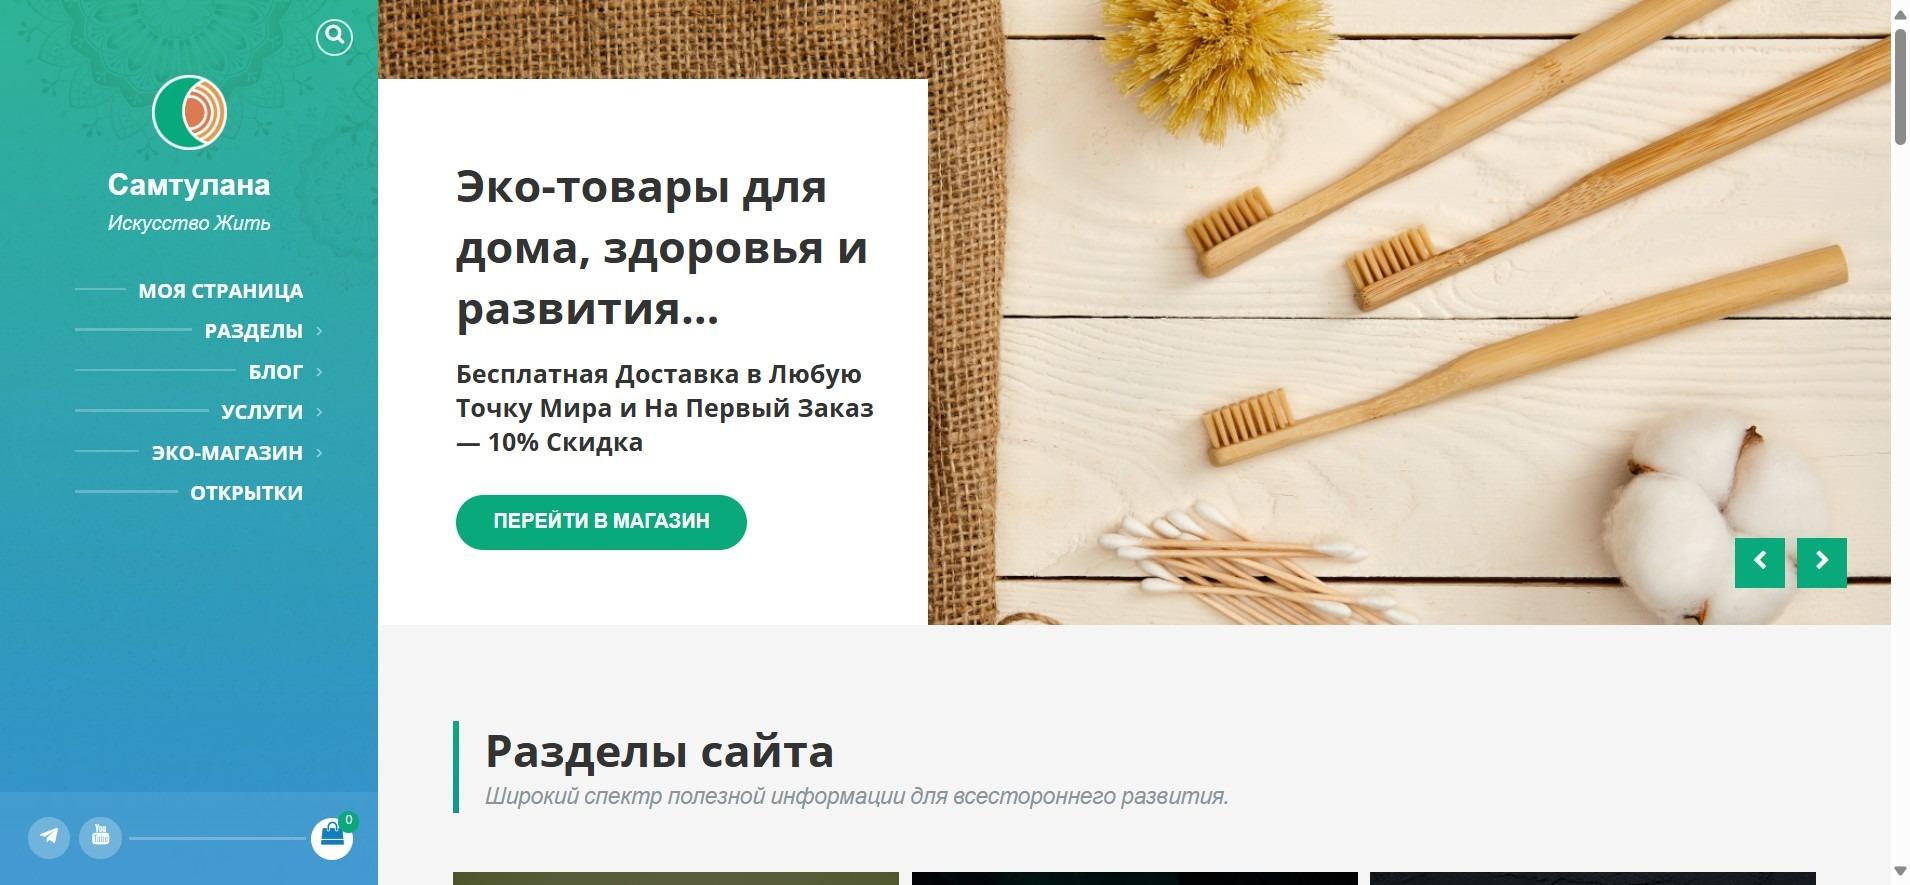Click the cart item count badge
Image resolution: width=1910 pixels, height=885 pixels.
pyautogui.click(x=348, y=821)
